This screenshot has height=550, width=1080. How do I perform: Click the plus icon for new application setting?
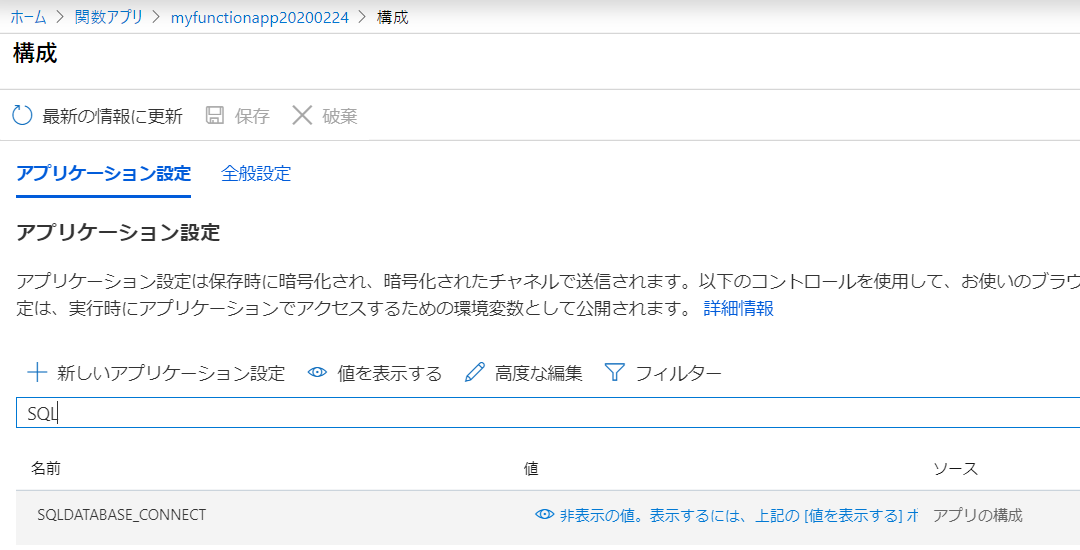(37, 372)
